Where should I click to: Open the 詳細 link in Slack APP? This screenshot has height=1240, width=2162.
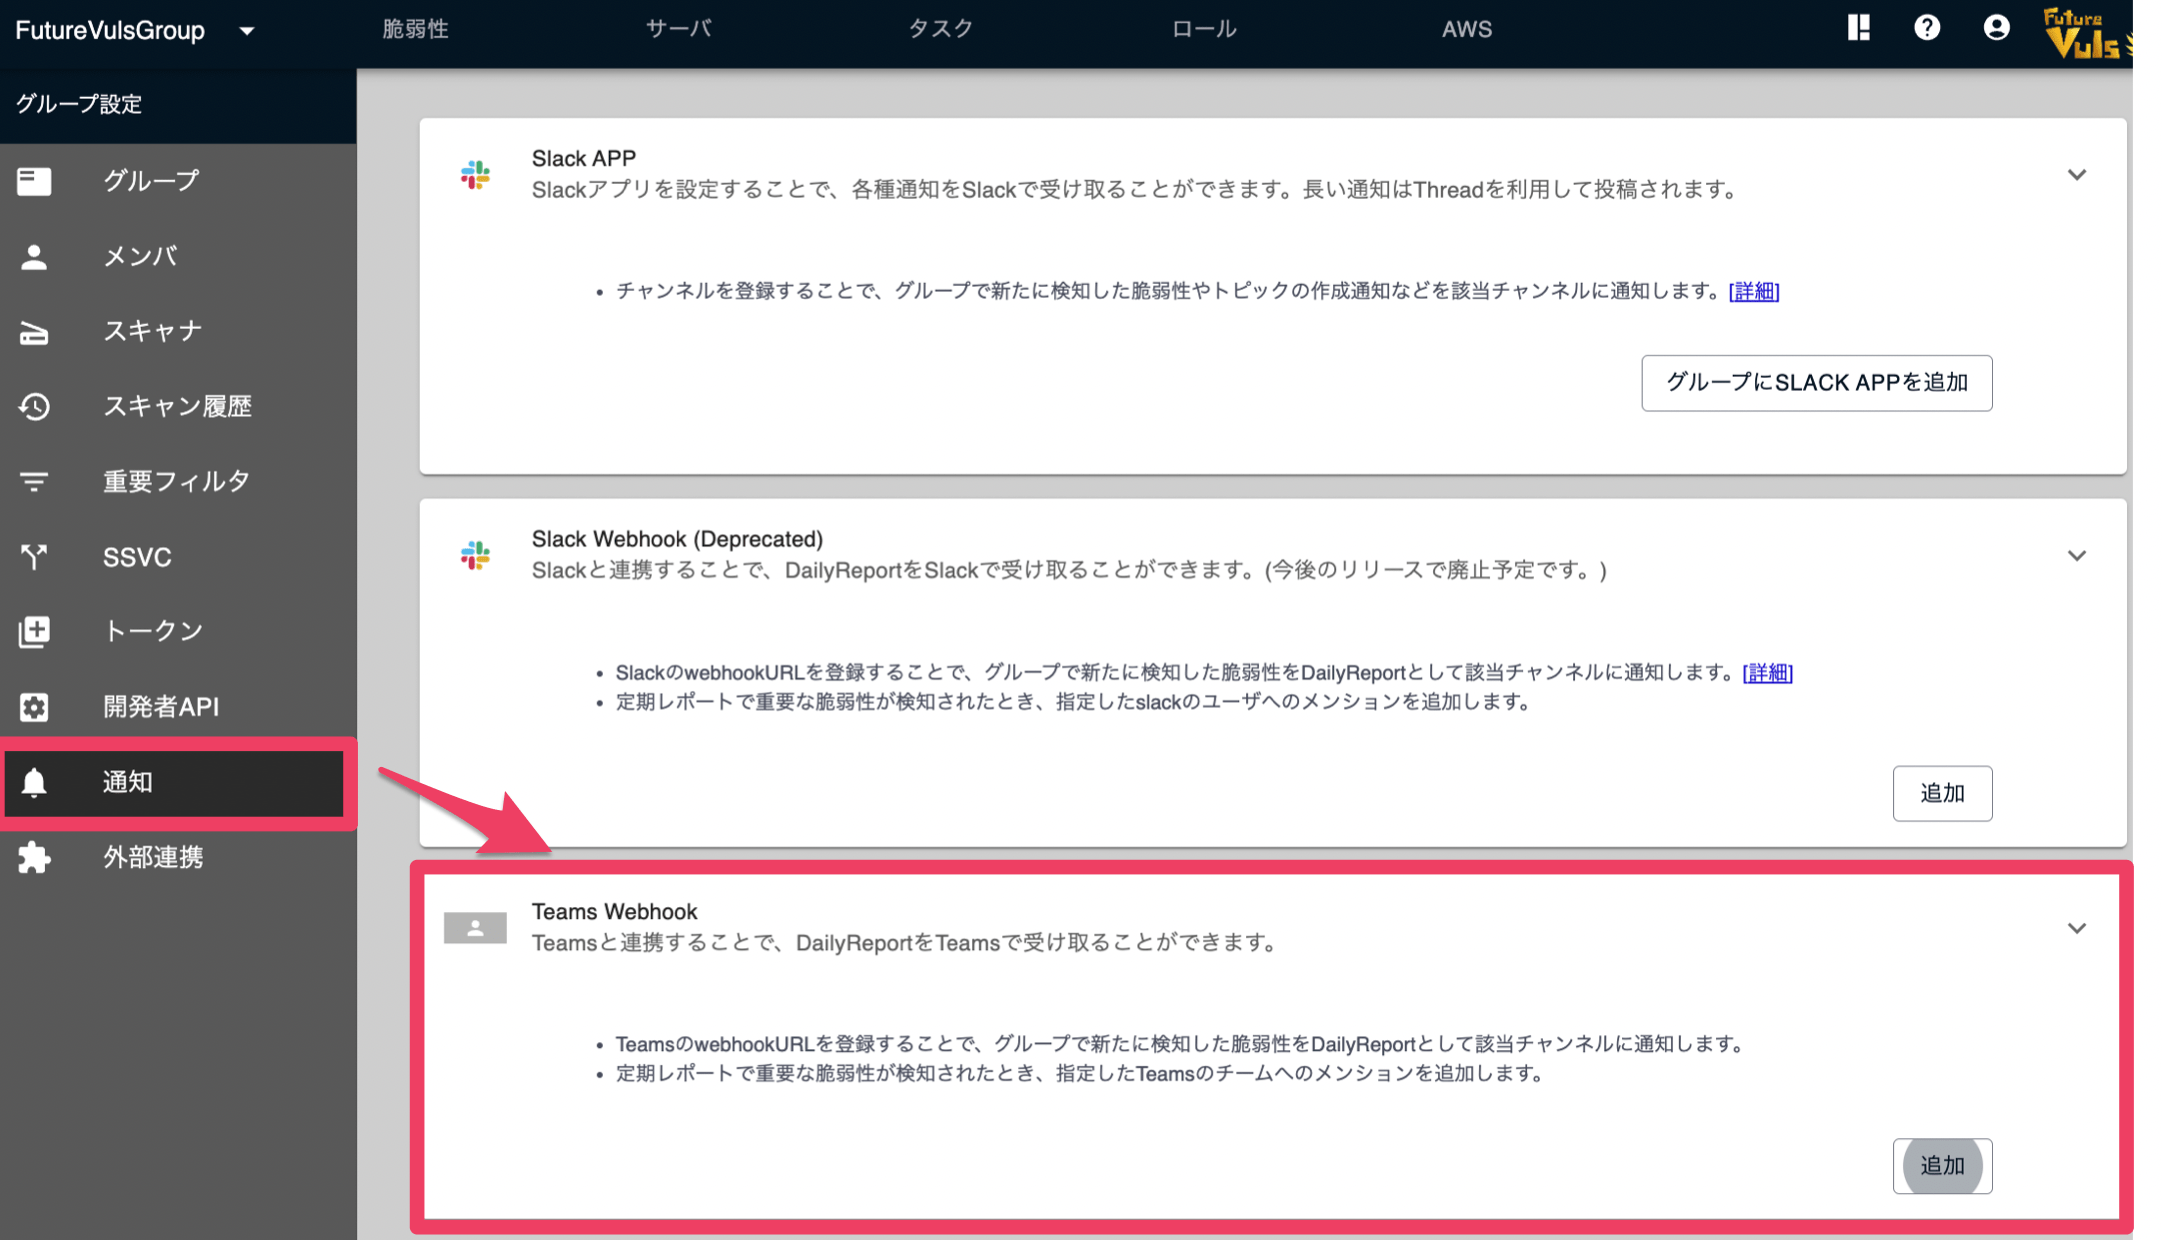click(1753, 291)
